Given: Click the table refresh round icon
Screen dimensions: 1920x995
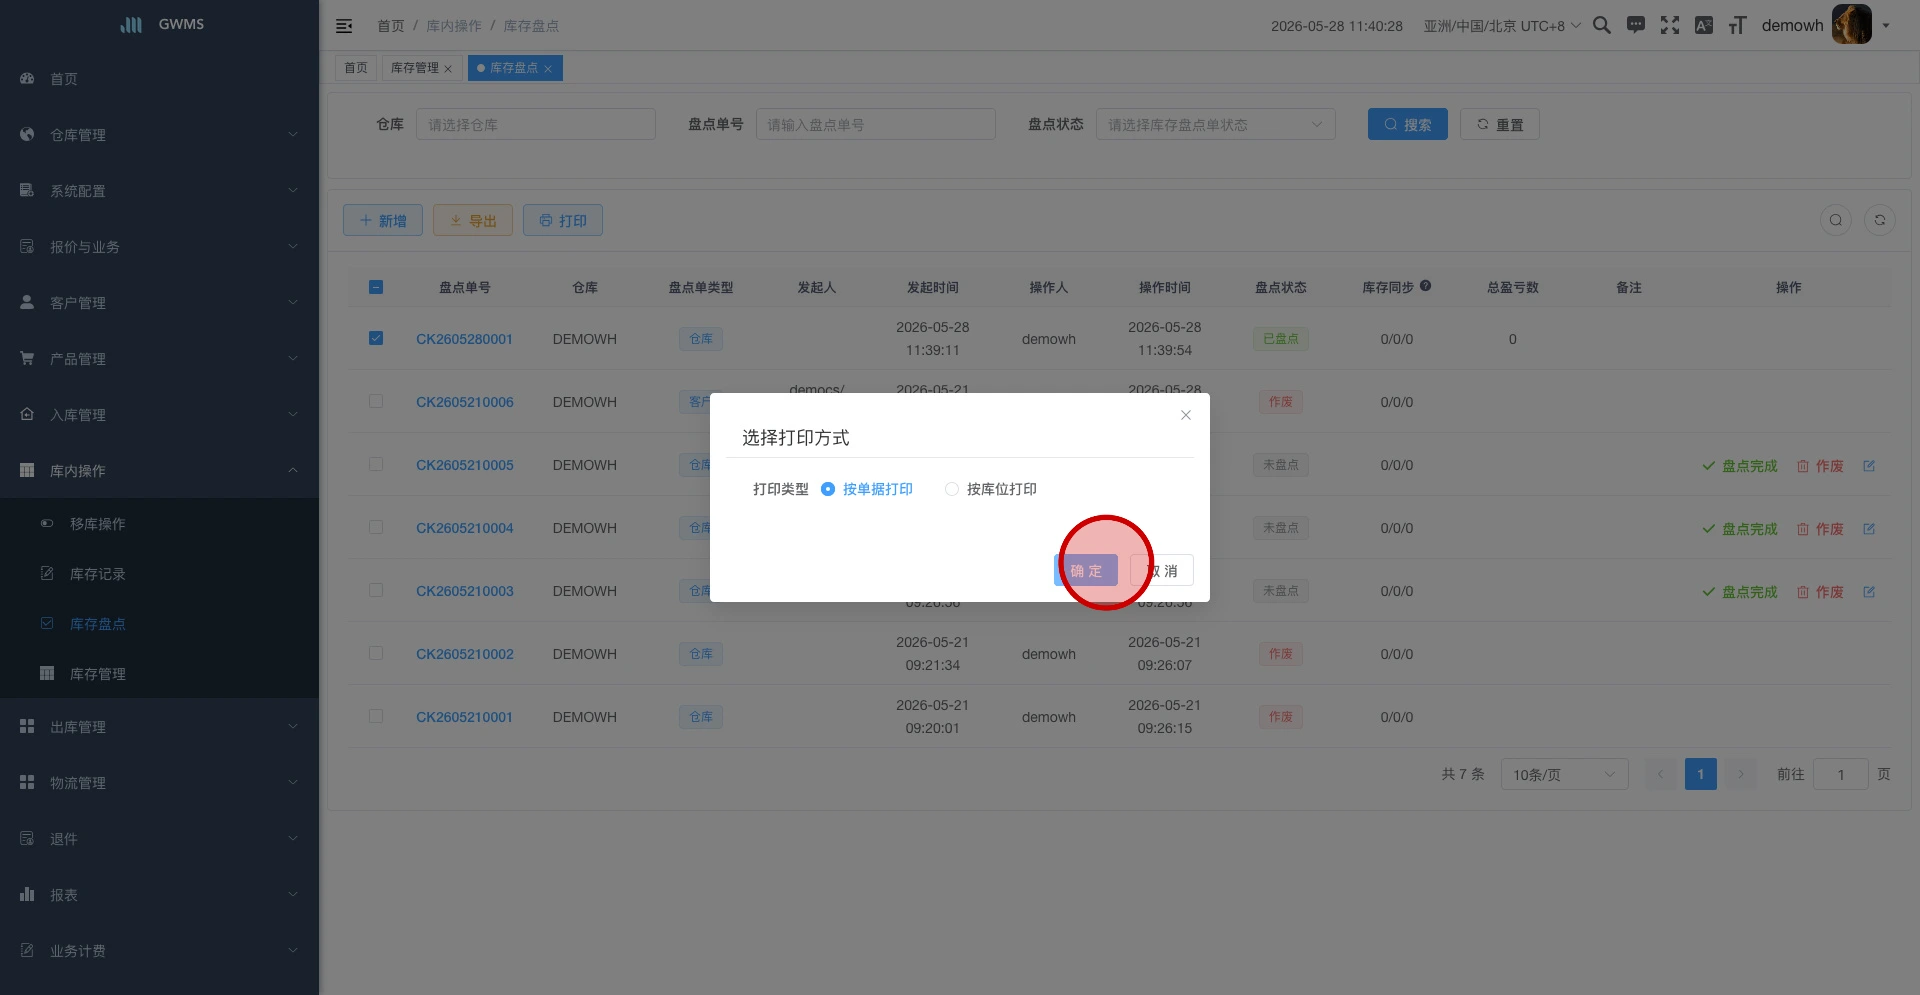Looking at the screenshot, I should 1880,220.
